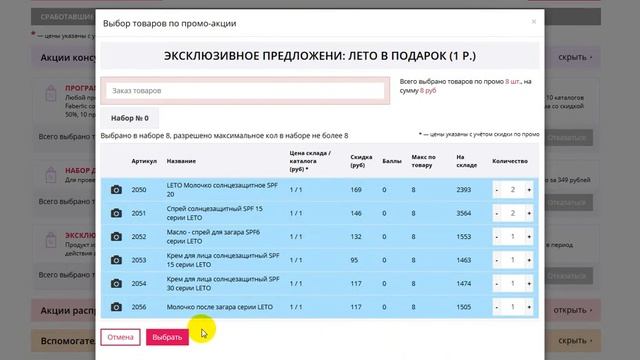Screen dimensions: 640x360
Task: Click stock value 1463
Action: 464,260
